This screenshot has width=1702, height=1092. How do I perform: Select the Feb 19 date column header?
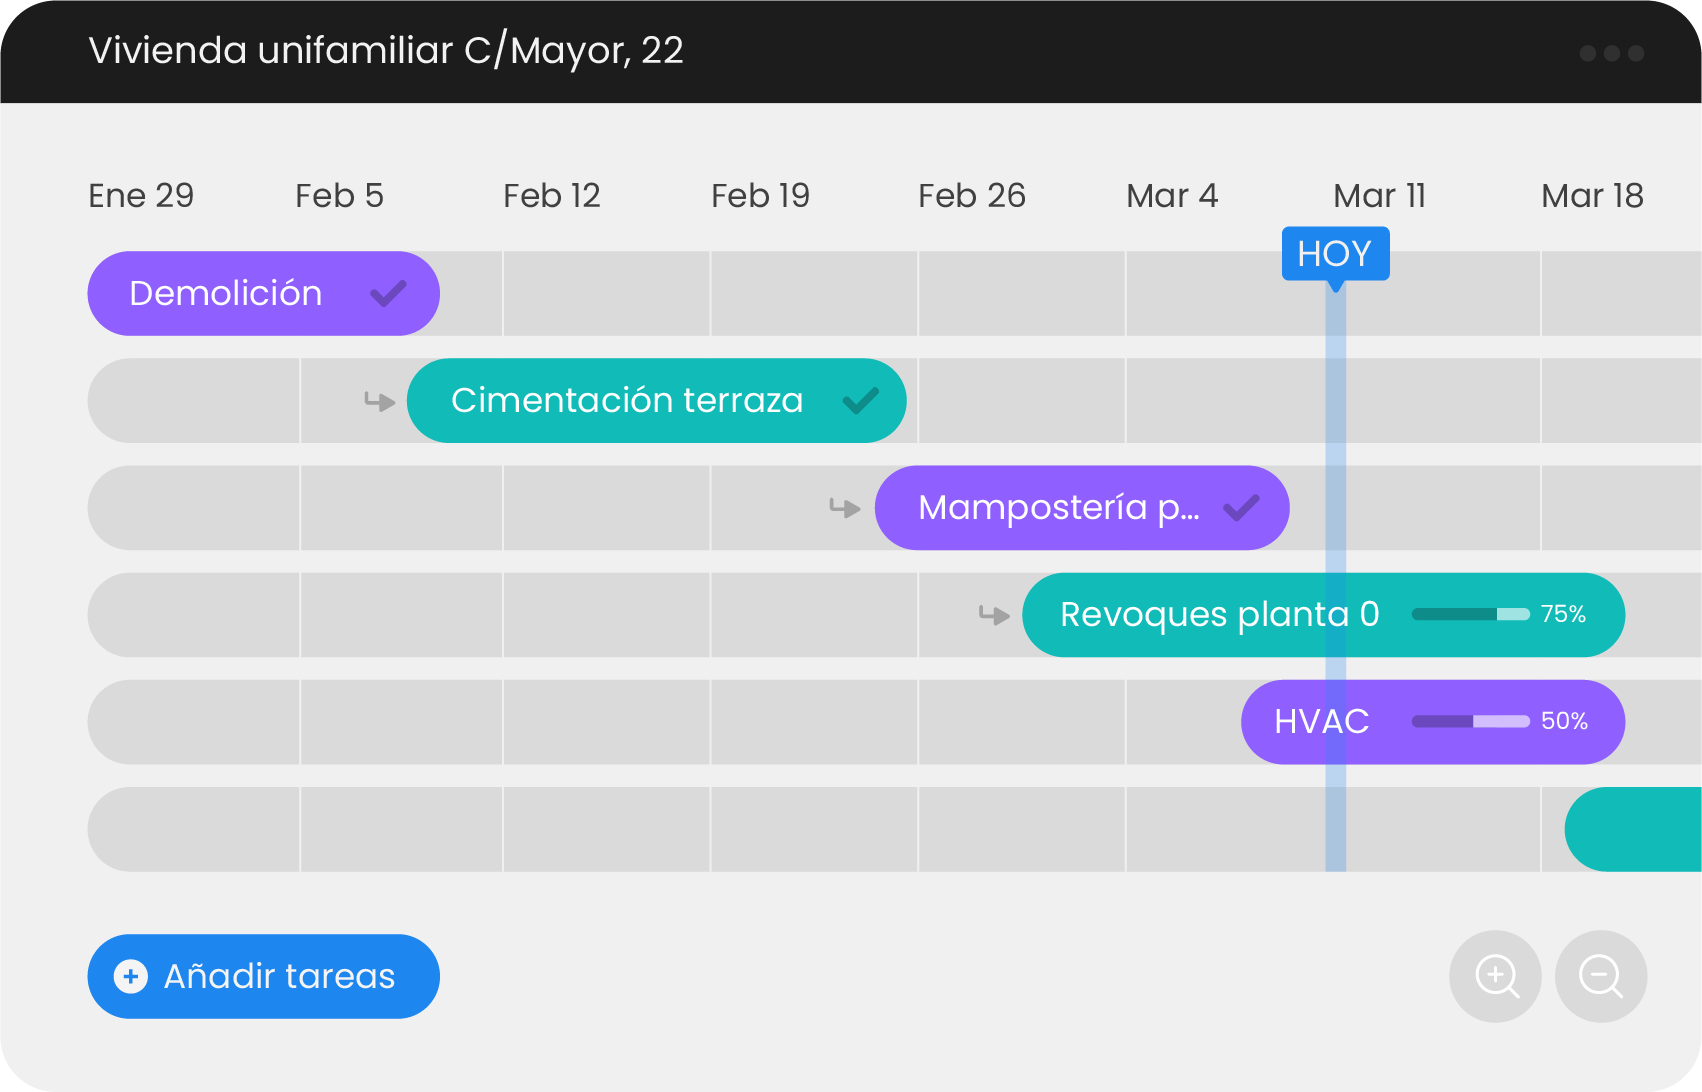coord(760,196)
